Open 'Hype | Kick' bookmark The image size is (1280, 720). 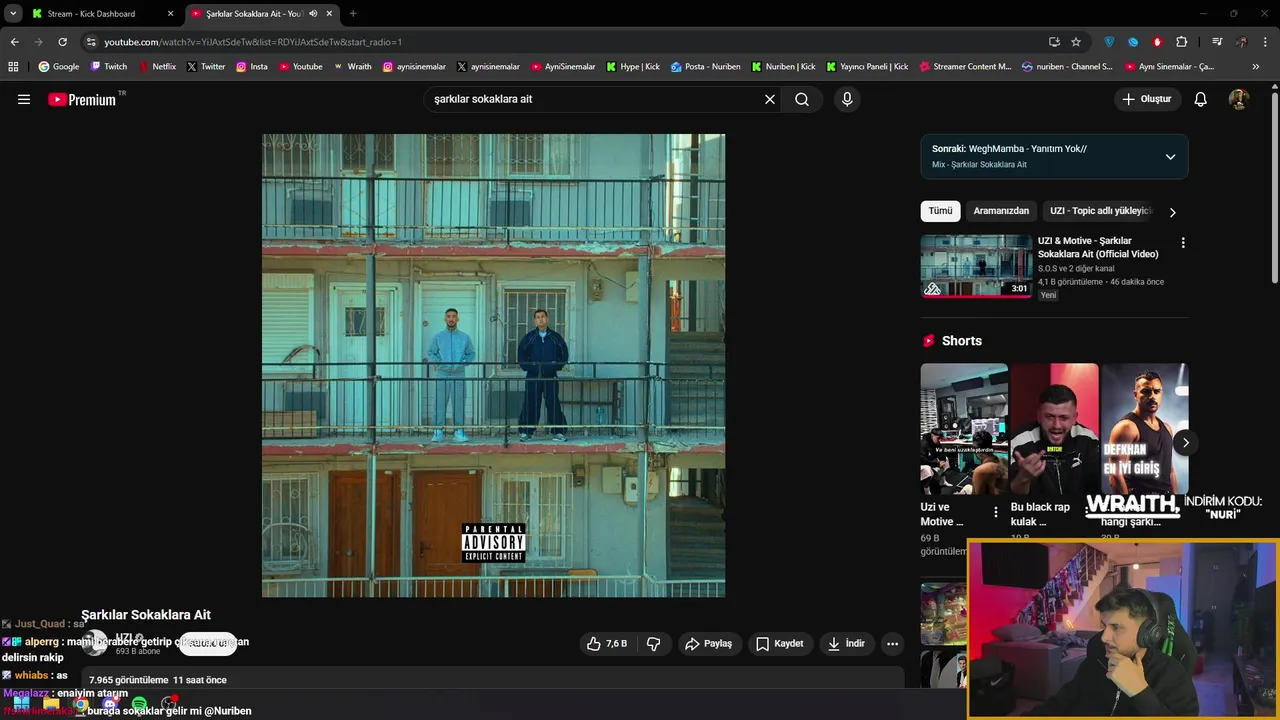632,67
